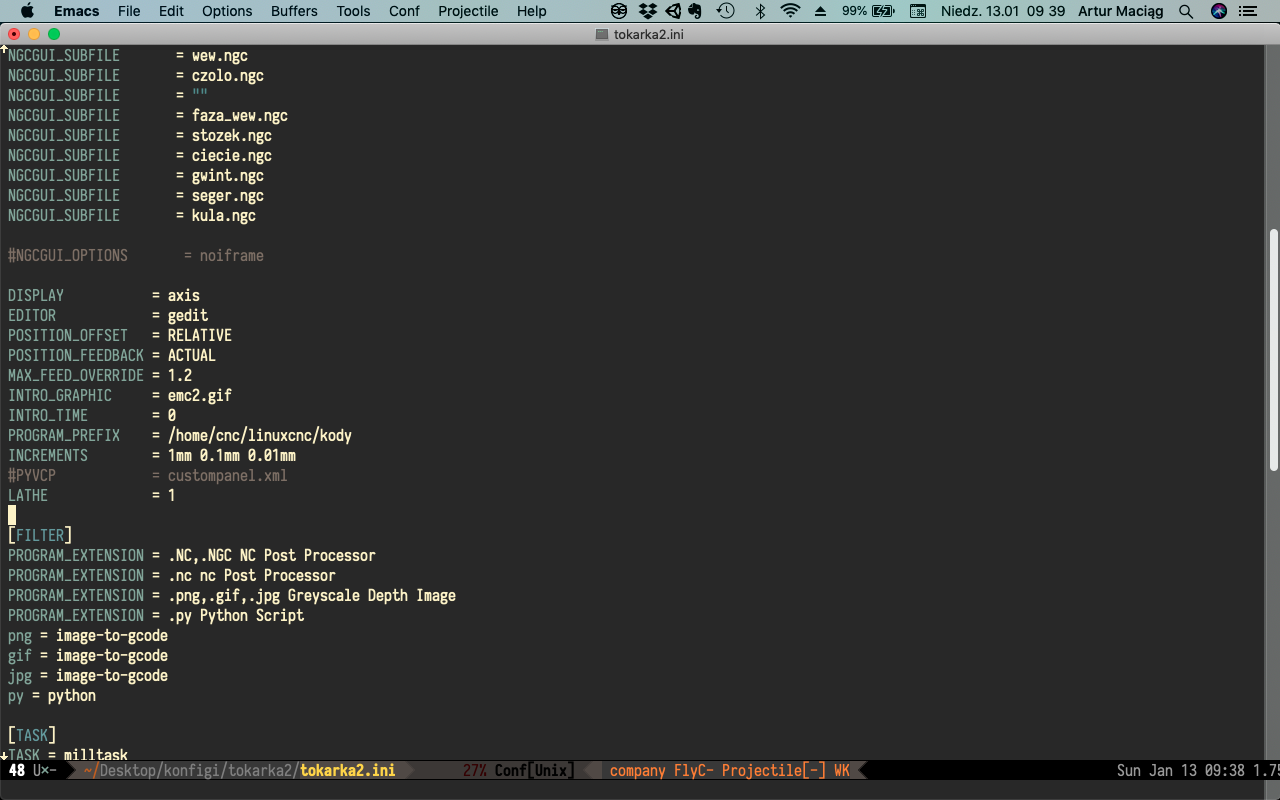Open Spotlight search
Image resolution: width=1280 pixels, height=800 pixels.
pos(1186,11)
